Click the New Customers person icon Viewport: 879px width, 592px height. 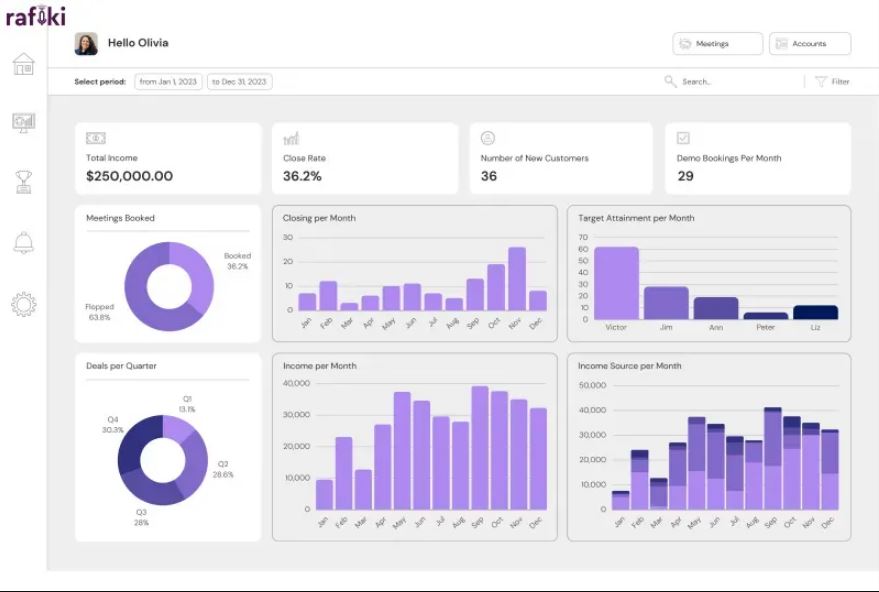click(488, 138)
